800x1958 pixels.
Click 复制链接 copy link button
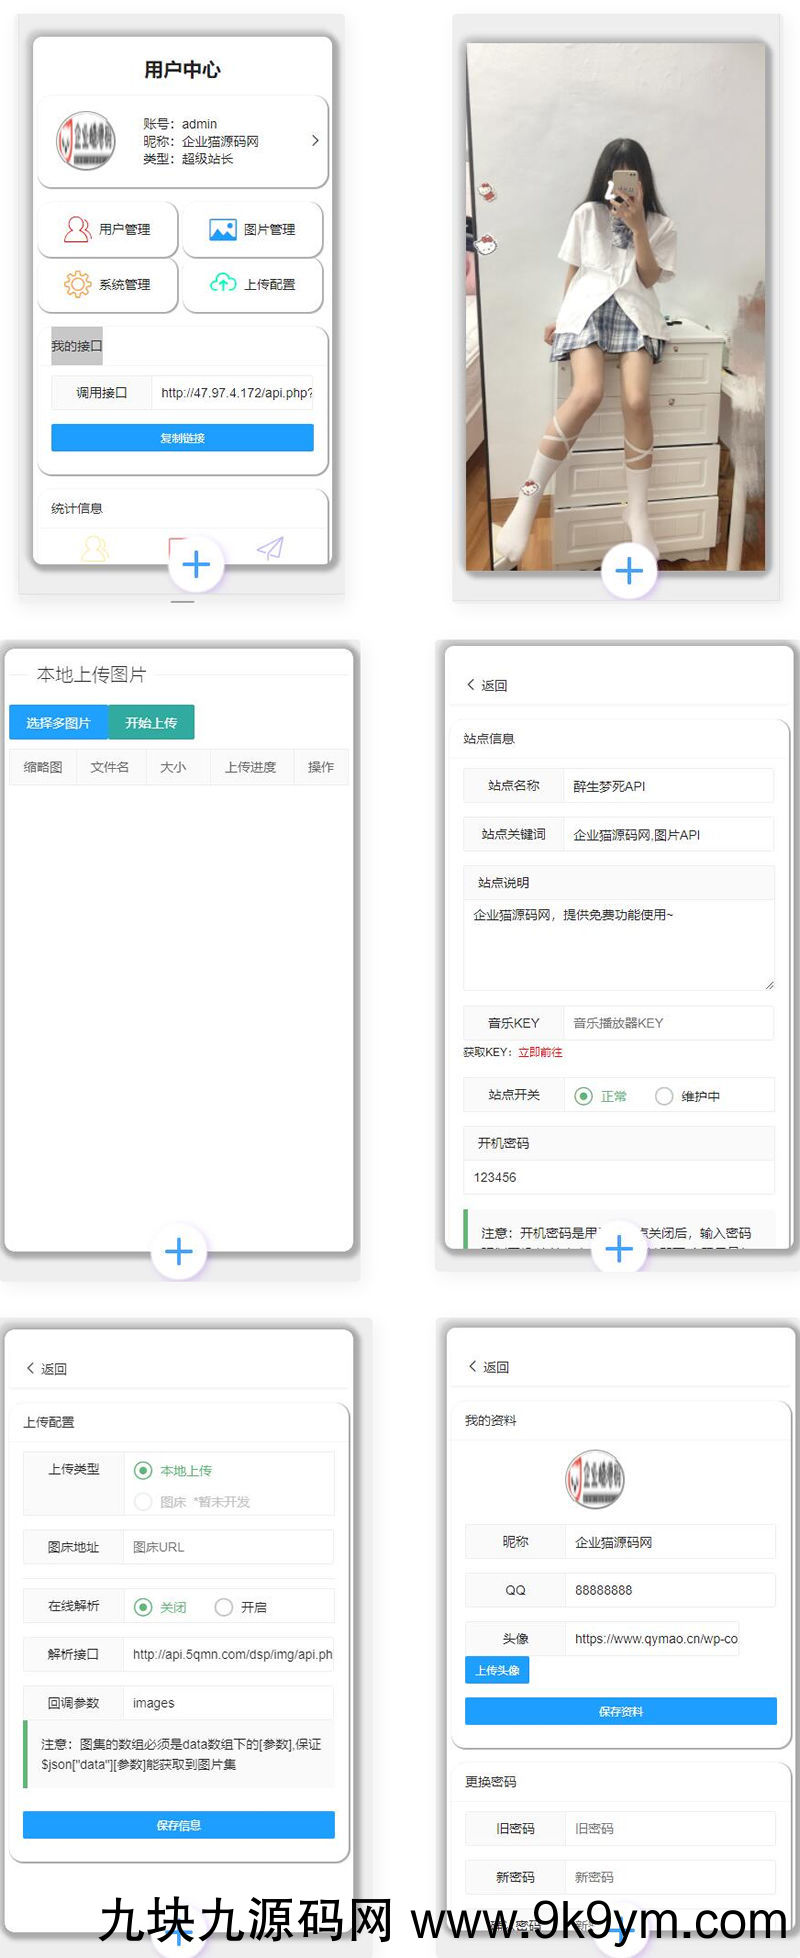coord(182,438)
